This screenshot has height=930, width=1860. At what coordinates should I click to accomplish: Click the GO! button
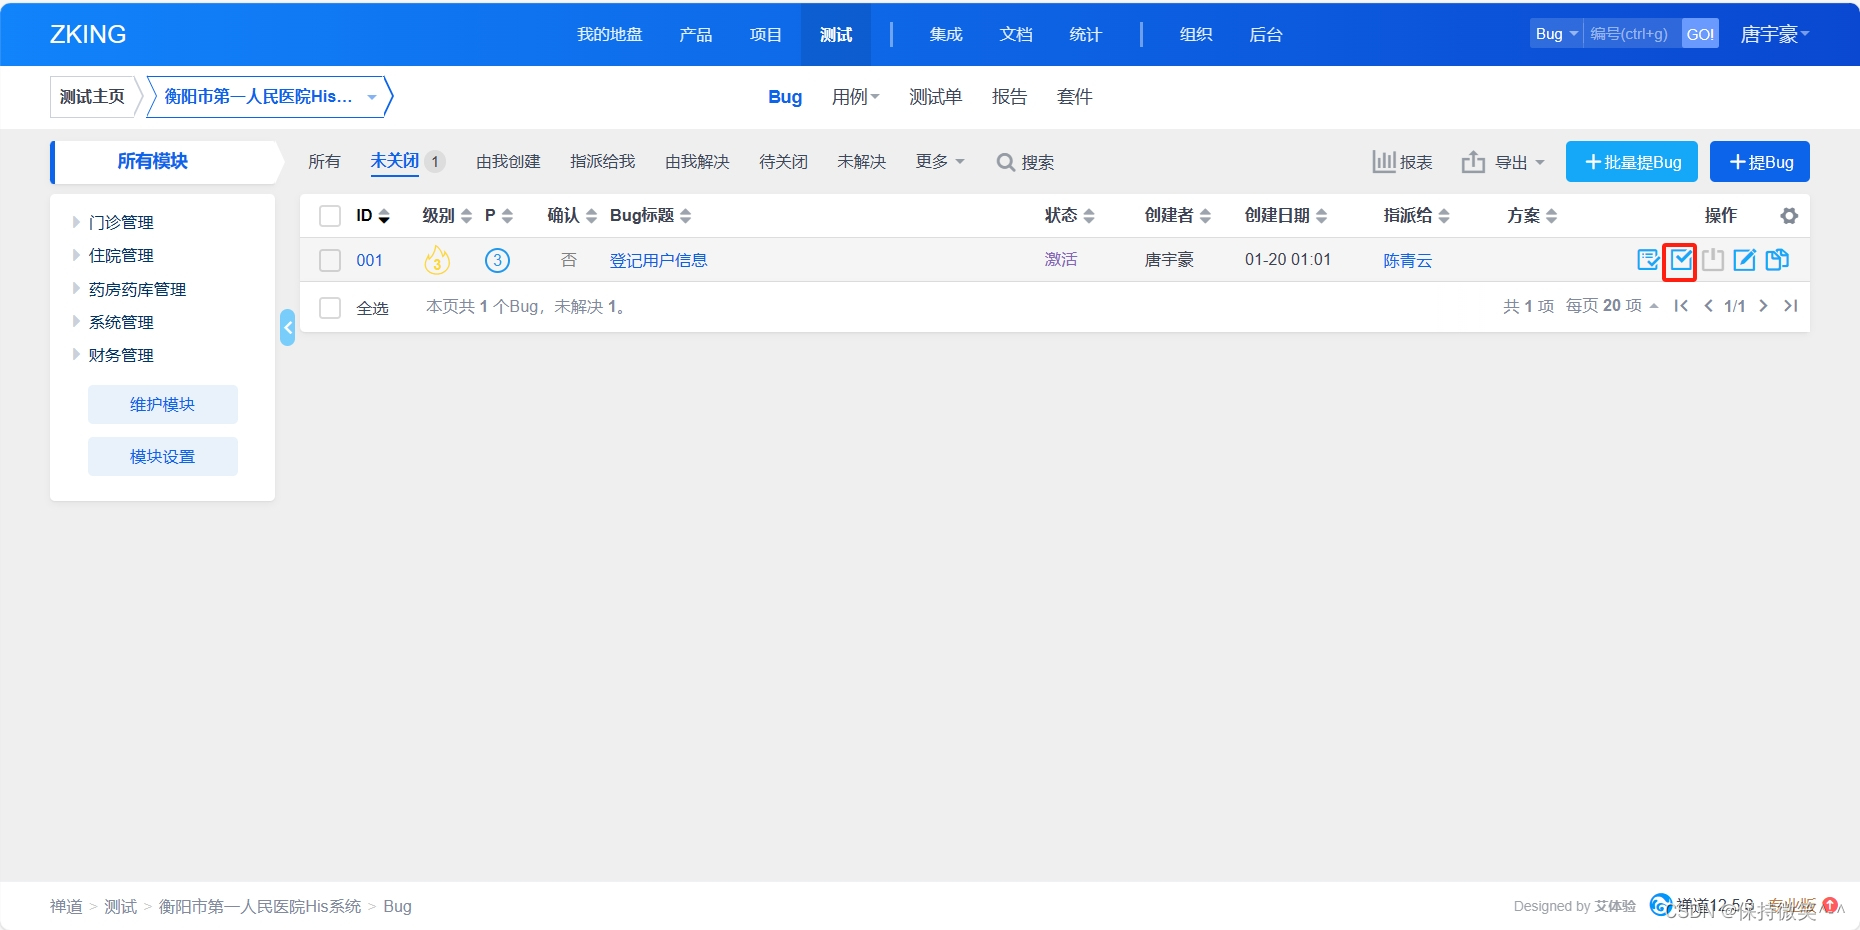click(1700, 34)
